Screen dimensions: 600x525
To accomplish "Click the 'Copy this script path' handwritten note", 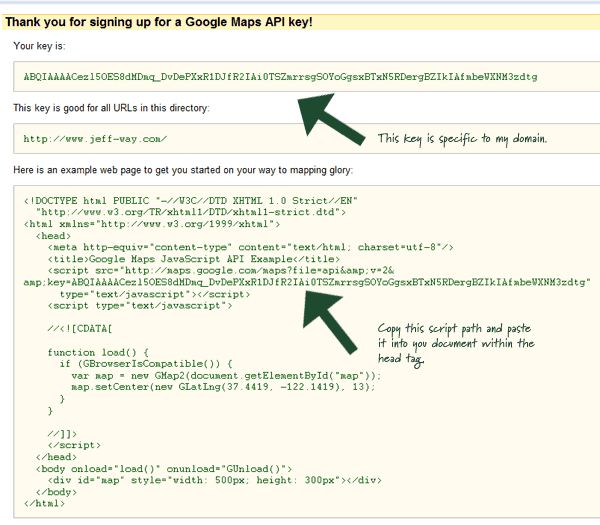I will 456,344.
